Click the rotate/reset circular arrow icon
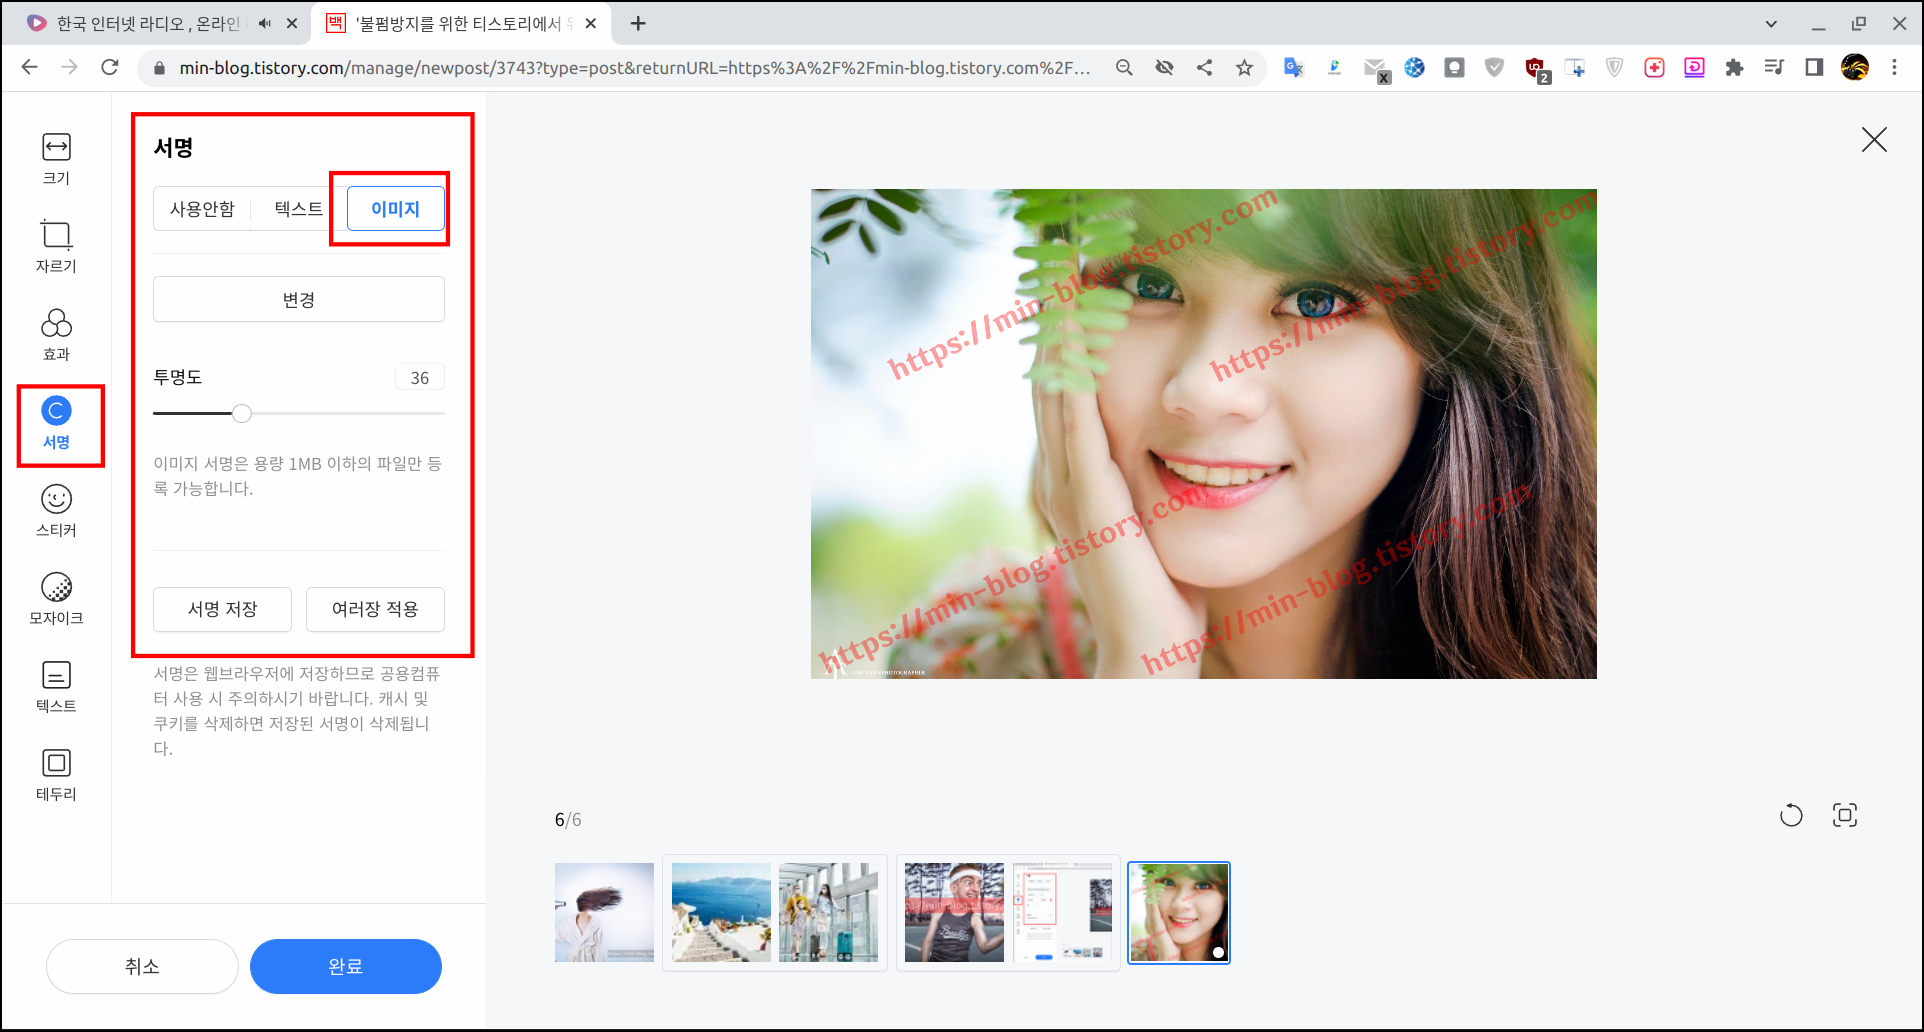The image size is (1924, 1032). tap(1791, 816)
